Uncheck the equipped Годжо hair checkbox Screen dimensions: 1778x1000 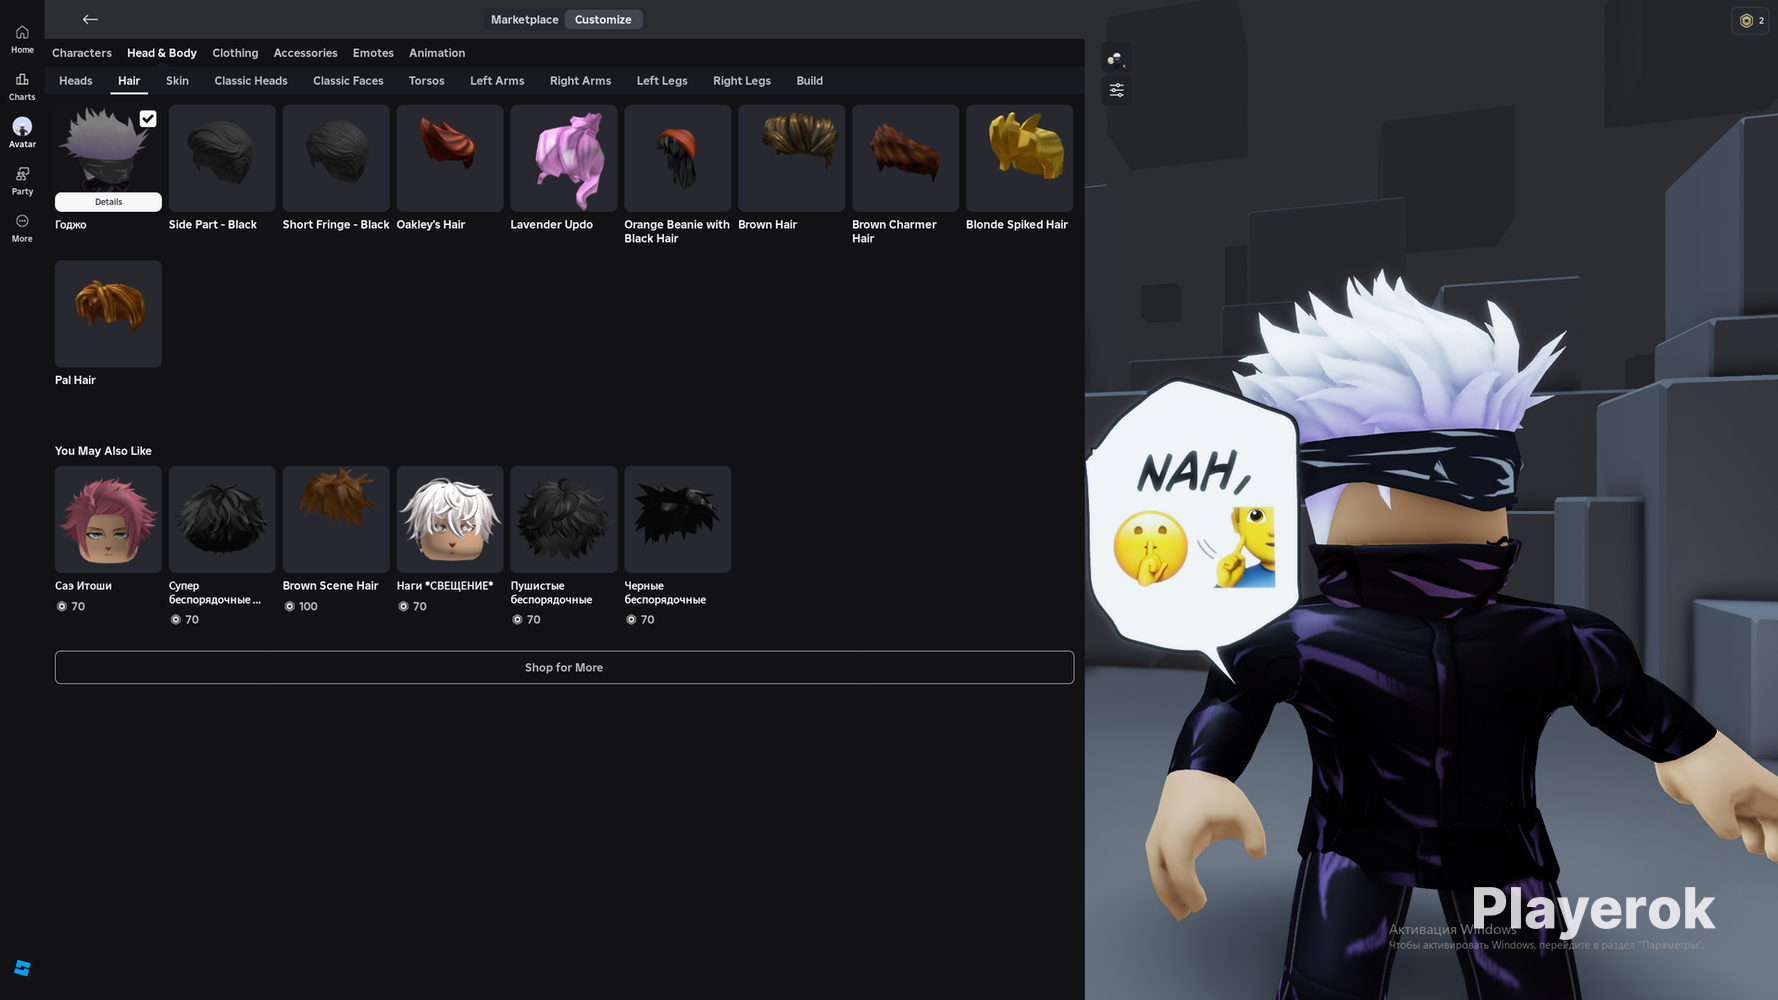tap(148, 119)
